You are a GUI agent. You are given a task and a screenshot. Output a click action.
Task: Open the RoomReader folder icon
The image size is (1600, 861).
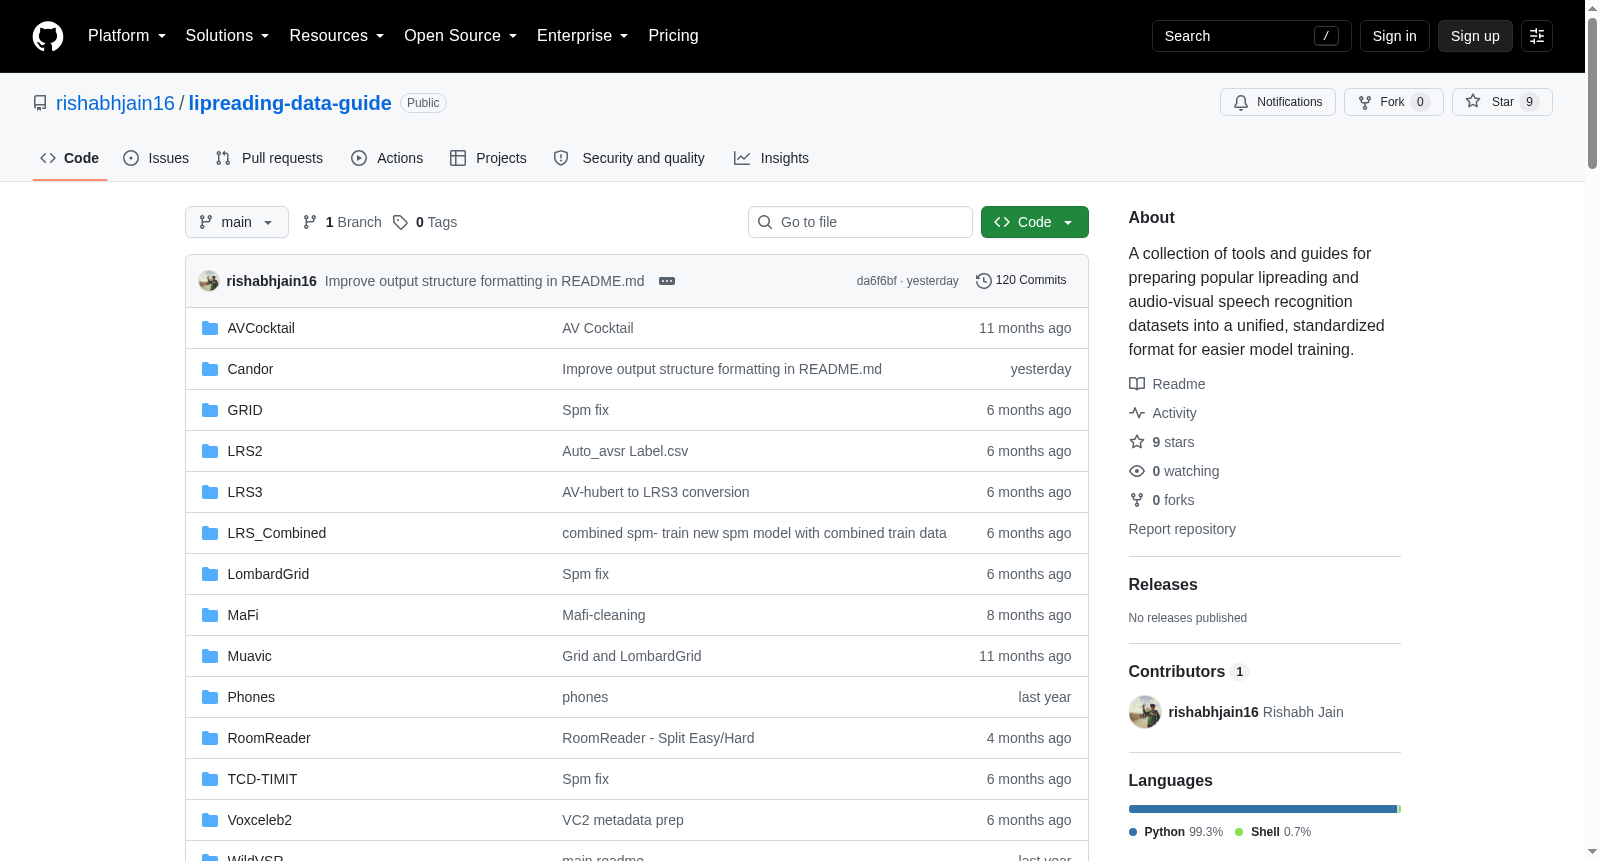click(210, 738)
